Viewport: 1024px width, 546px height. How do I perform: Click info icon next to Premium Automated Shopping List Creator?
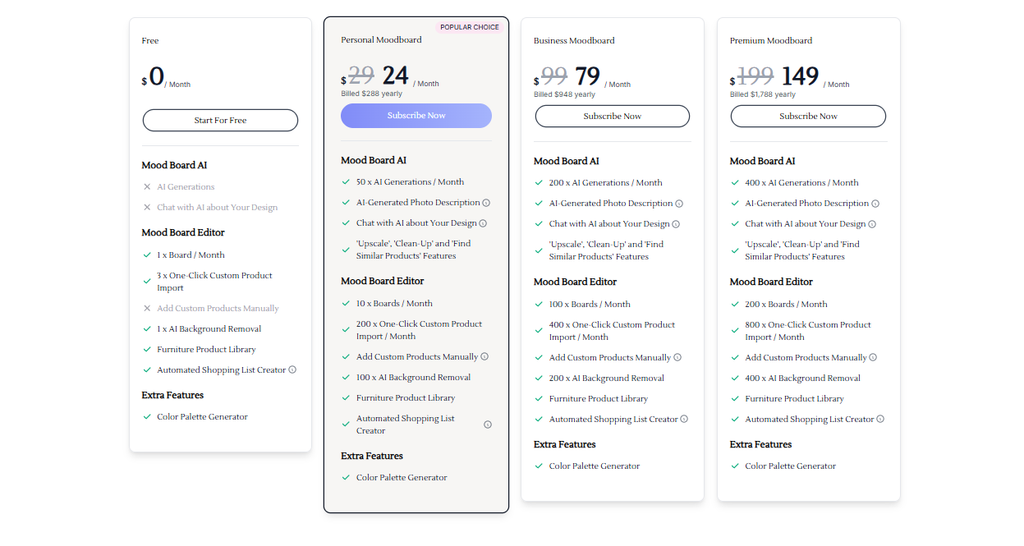880,419
